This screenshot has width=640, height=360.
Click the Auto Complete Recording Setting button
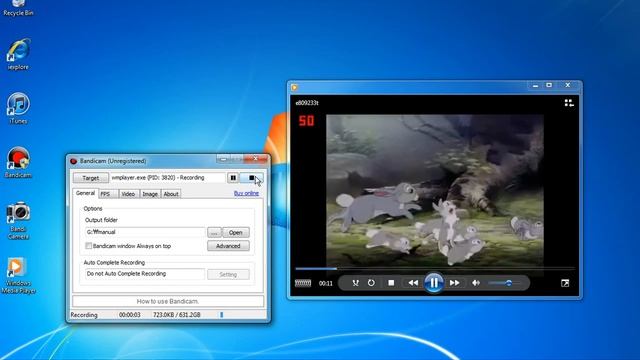pyautogui.click(x=228, y=274)
